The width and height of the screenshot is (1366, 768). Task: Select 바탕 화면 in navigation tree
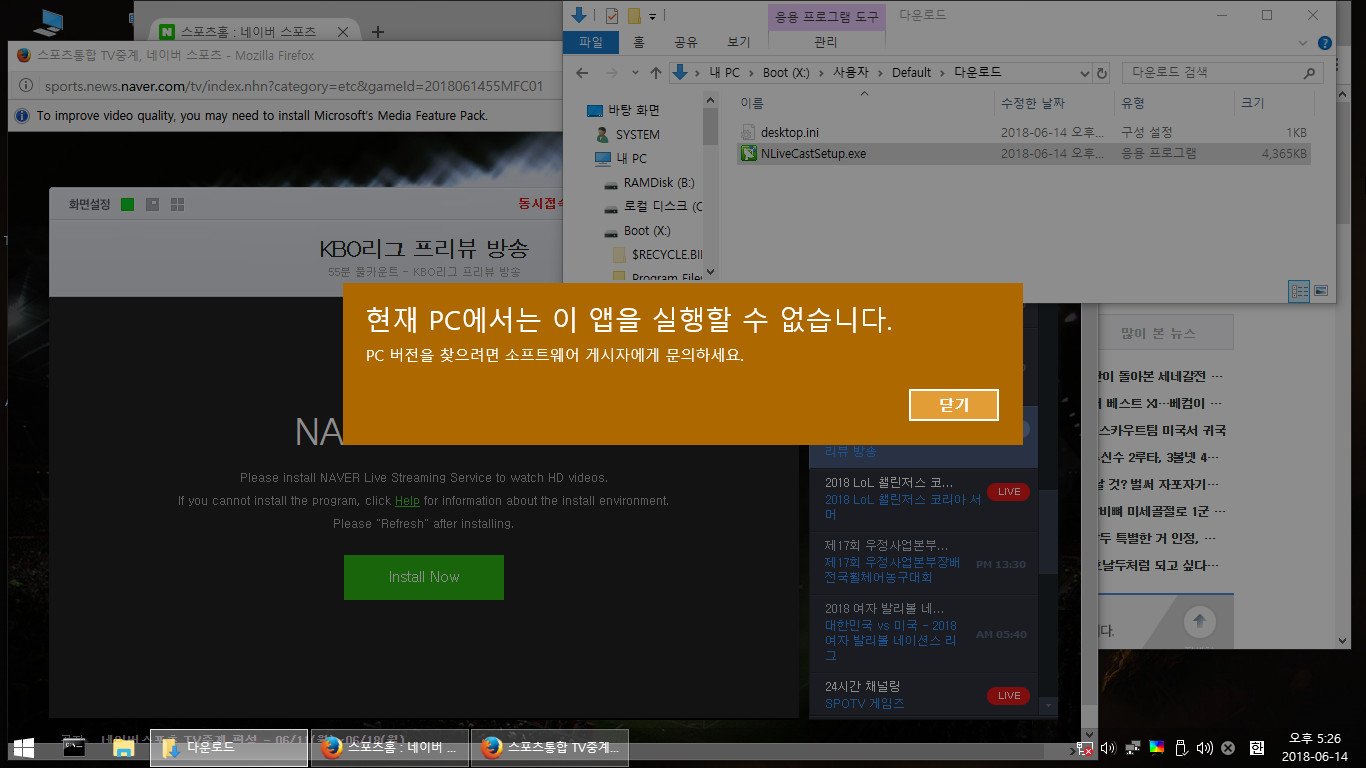623,110
